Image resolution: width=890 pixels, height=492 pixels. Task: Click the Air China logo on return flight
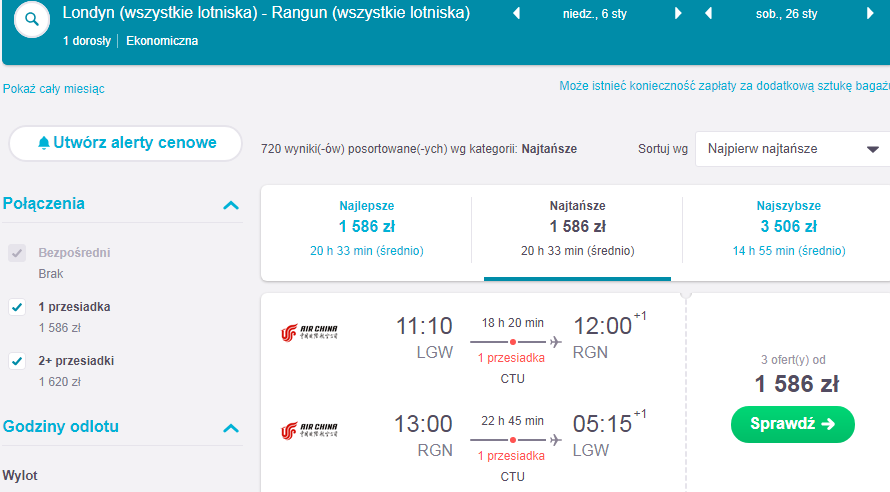tap(309, 431)
